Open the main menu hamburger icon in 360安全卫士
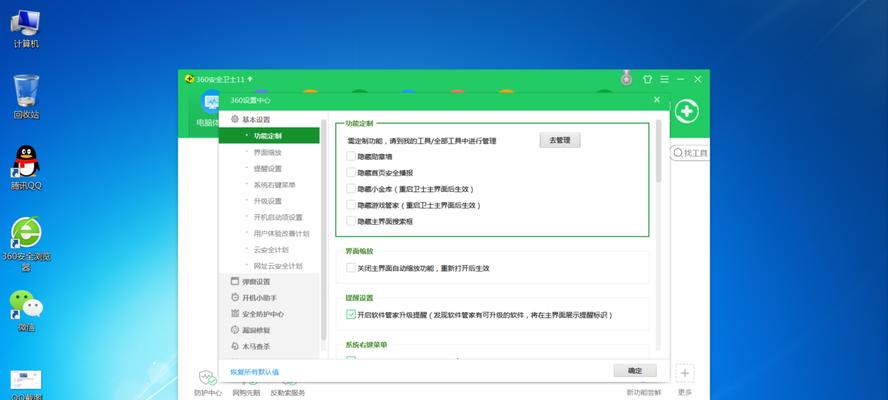Viewport: 888px width, 400px height. click(664, 80)
